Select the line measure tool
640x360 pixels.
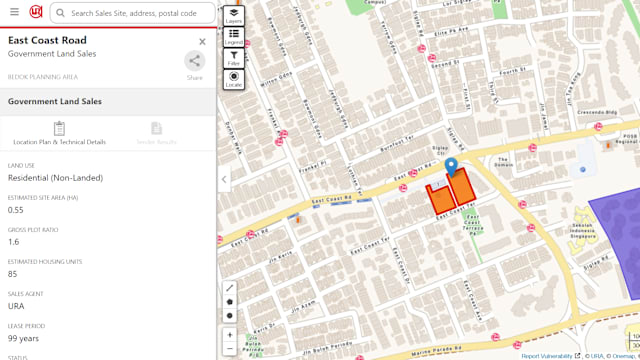click(x=229, y=288)
